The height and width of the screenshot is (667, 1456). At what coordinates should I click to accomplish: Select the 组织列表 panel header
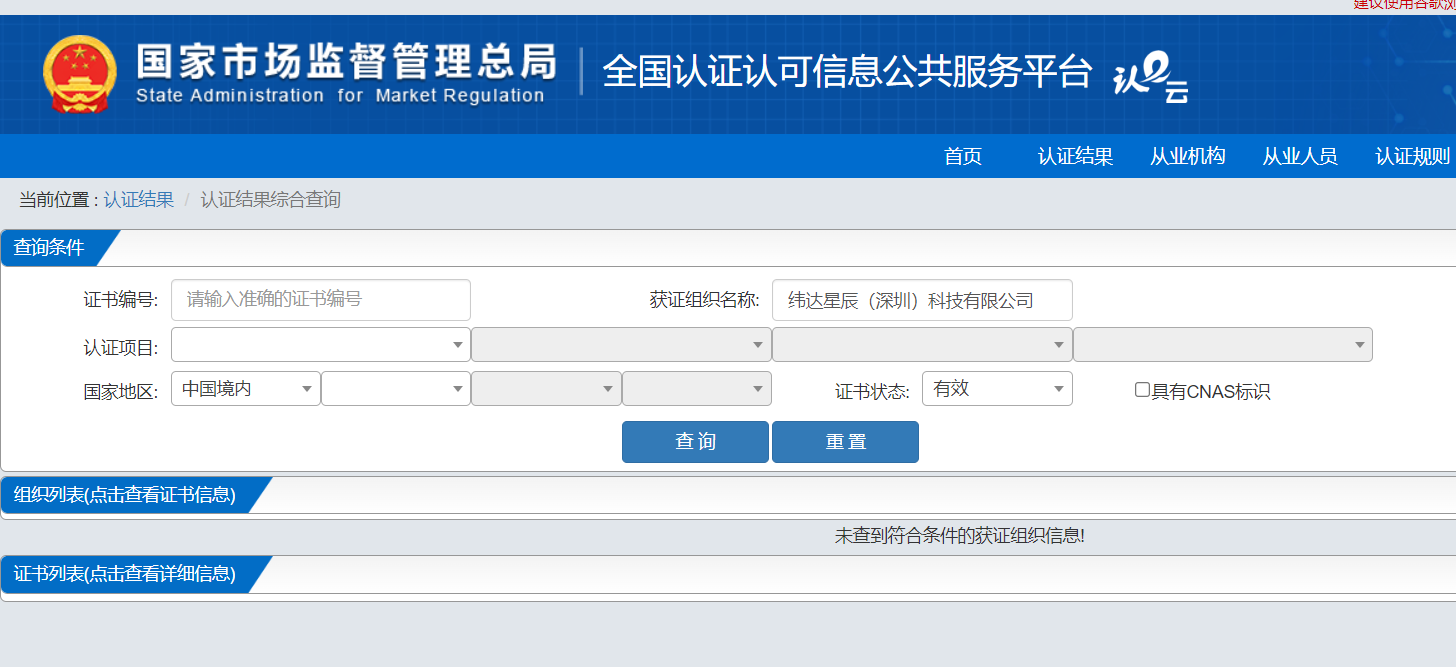(126, 495)
